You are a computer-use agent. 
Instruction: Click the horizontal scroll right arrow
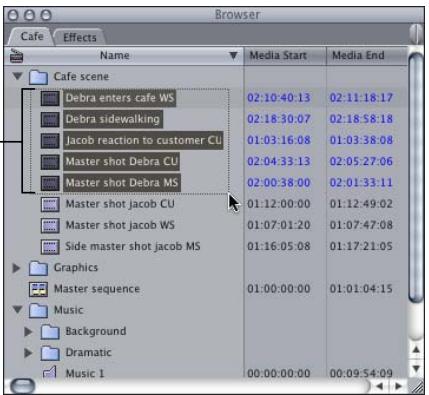tap(399, 387)
